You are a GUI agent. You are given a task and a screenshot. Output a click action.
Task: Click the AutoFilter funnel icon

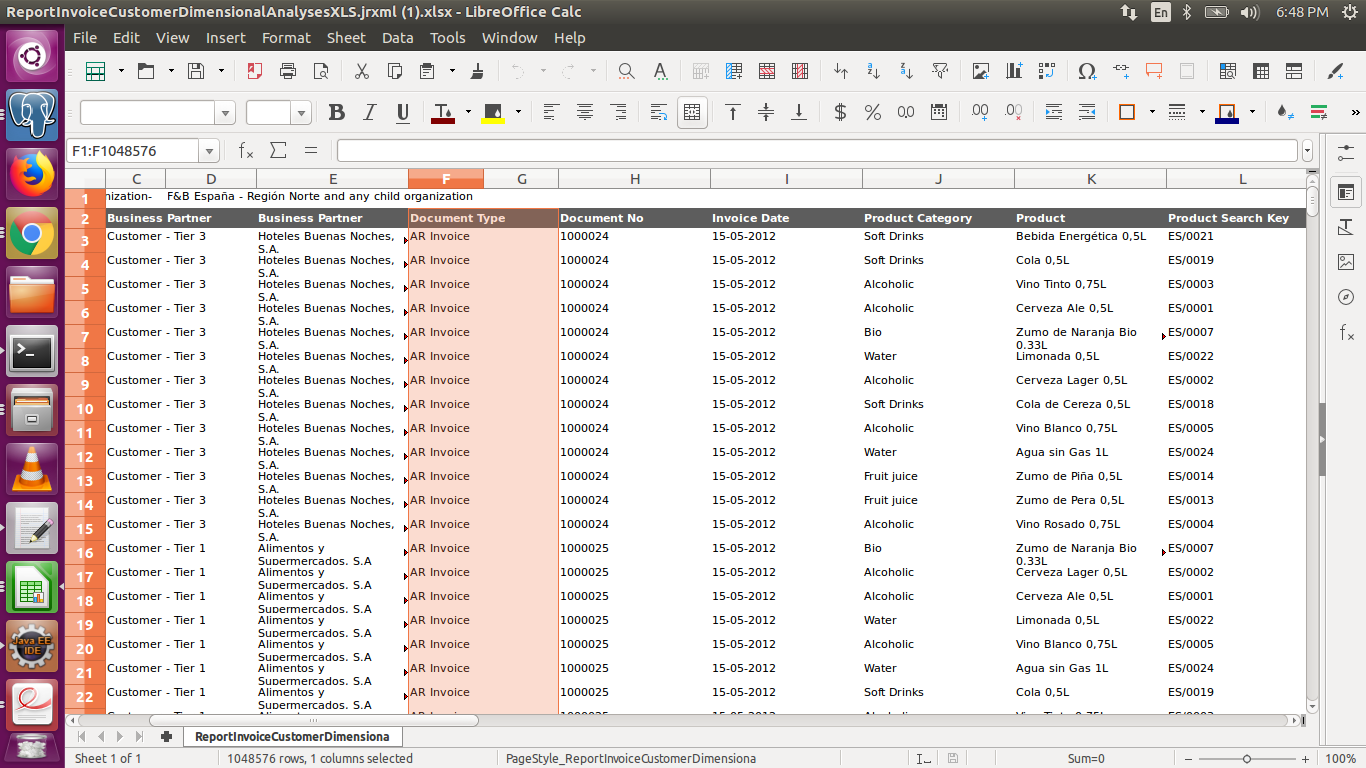(939, 71)
